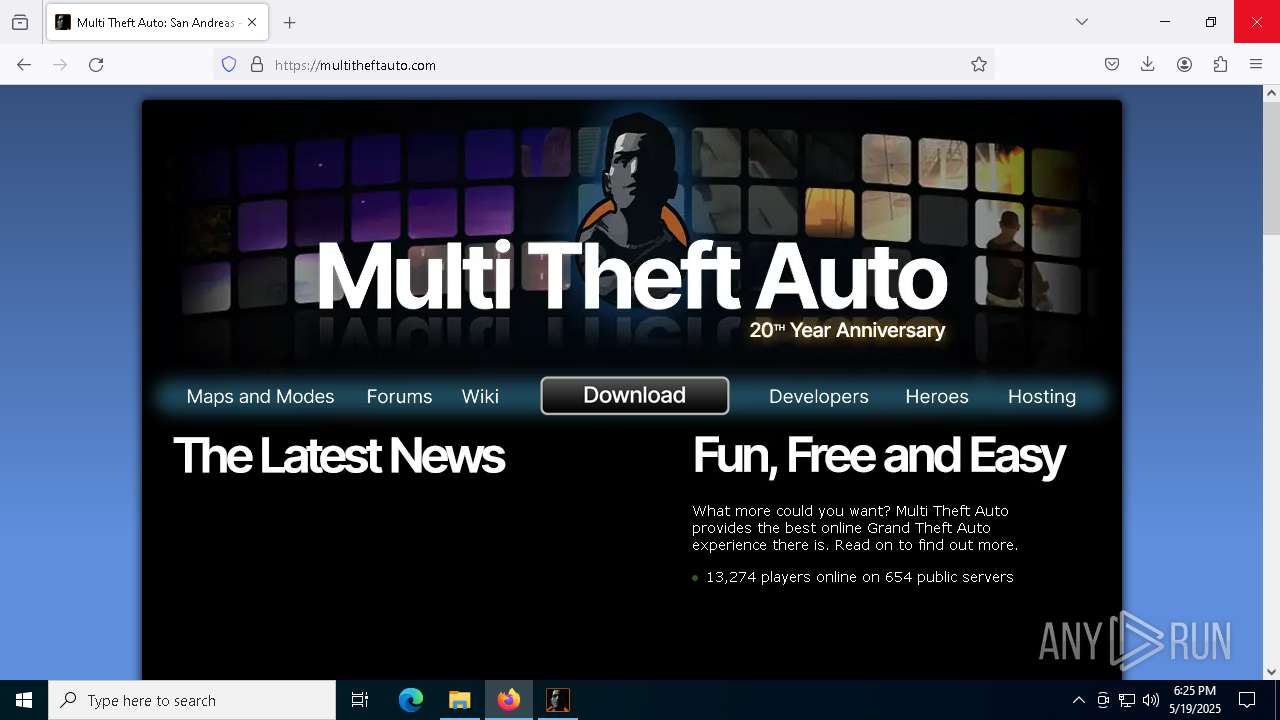The height and width of the screenshot is (720, 1280).
Task: Visit the Heroes page
Action: click(937, 396)
